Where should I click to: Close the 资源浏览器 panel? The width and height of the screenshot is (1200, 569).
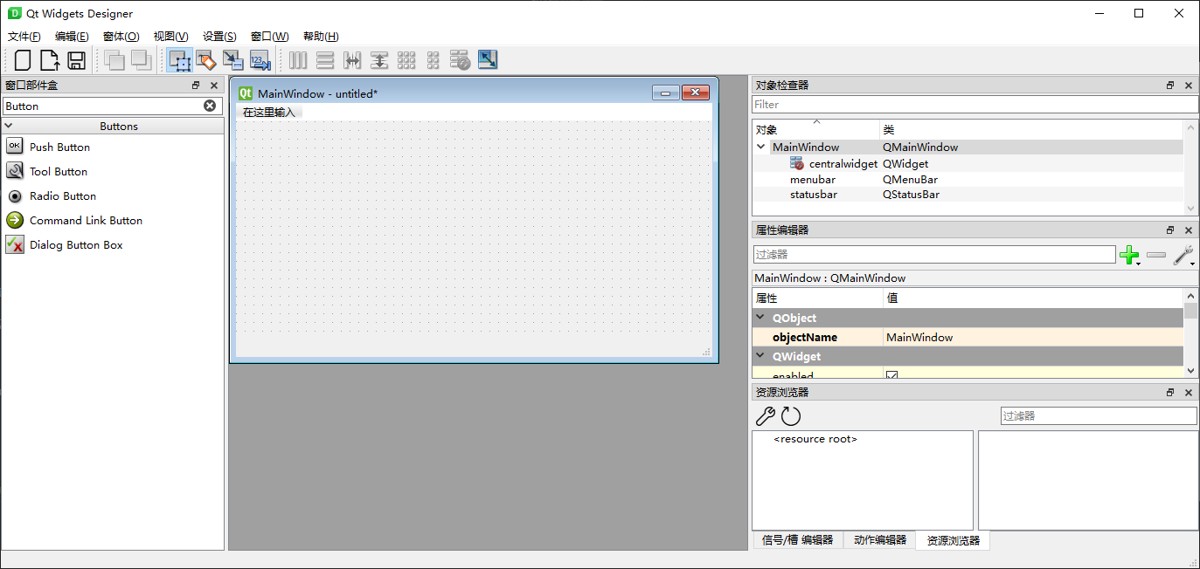click(1188, 393)
